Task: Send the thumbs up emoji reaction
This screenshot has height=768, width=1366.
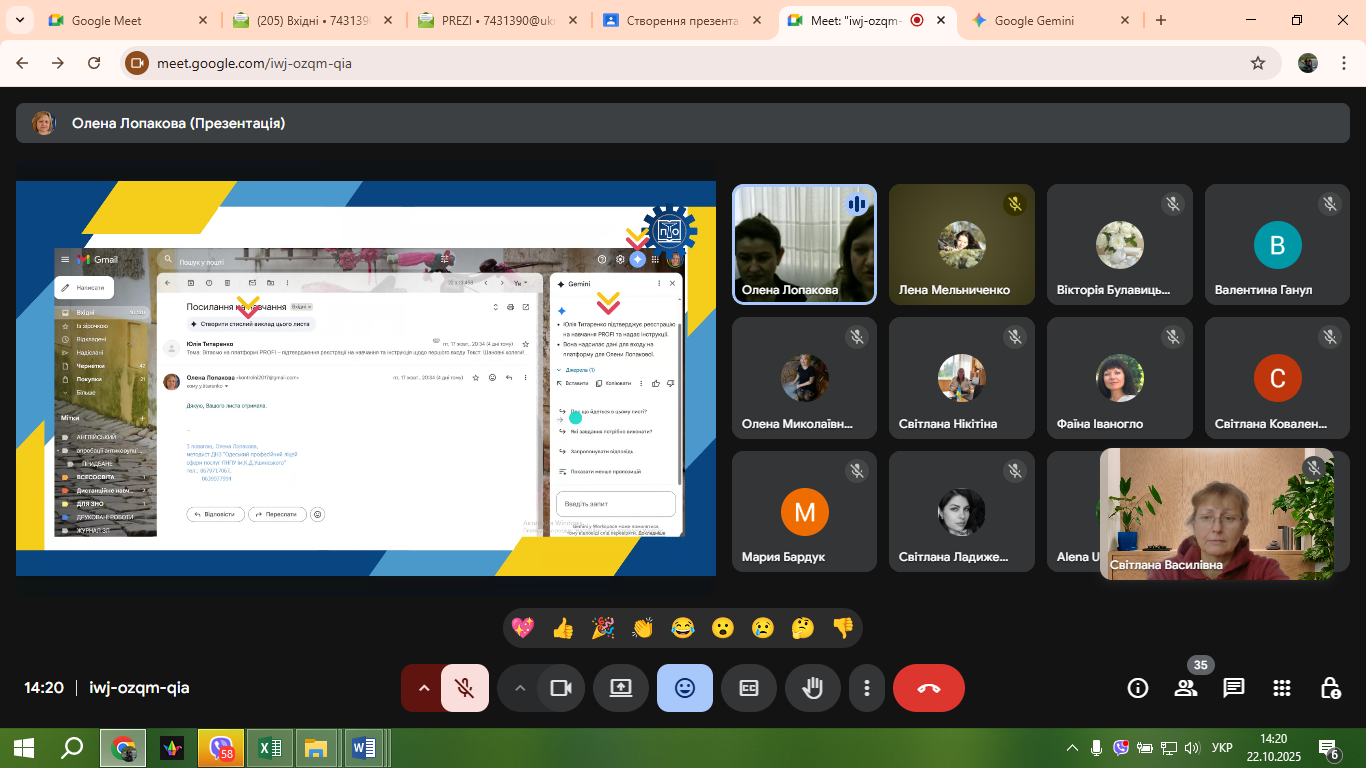Action: coord(563,628)
